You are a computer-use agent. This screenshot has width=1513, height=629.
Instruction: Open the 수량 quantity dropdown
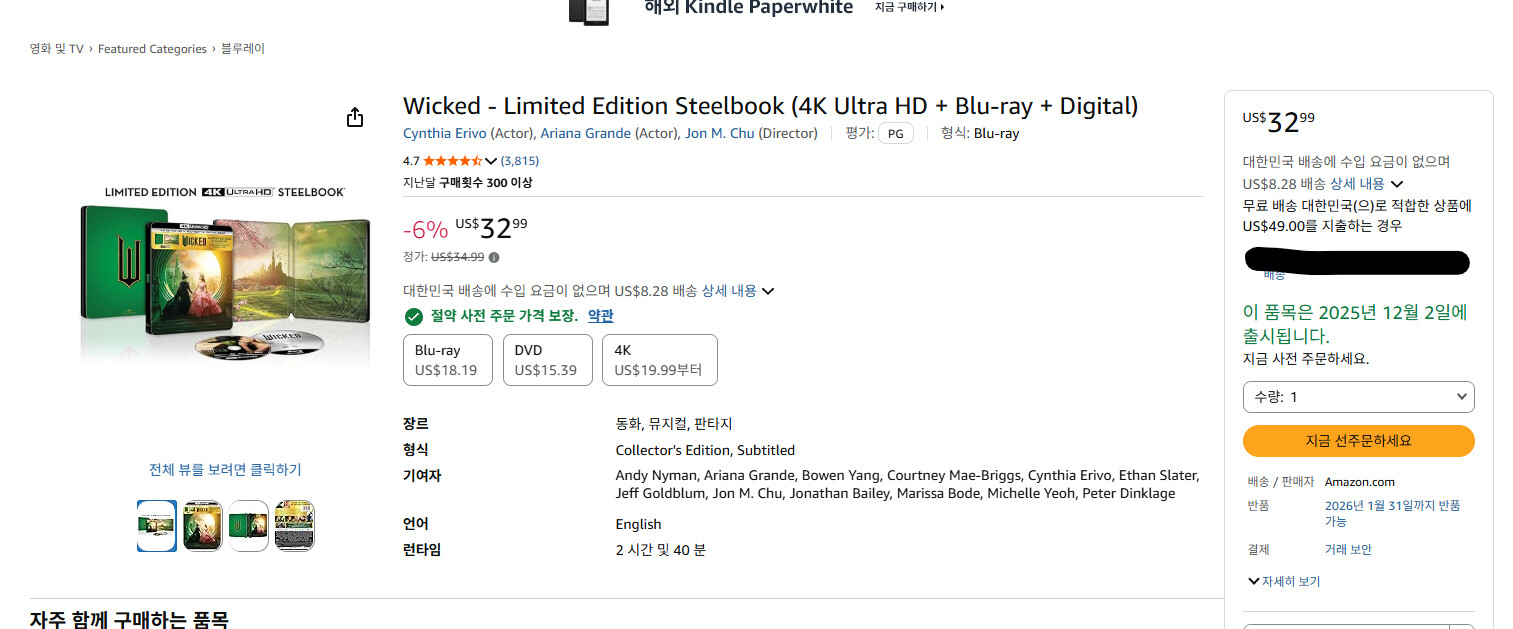click(1358, 397)
